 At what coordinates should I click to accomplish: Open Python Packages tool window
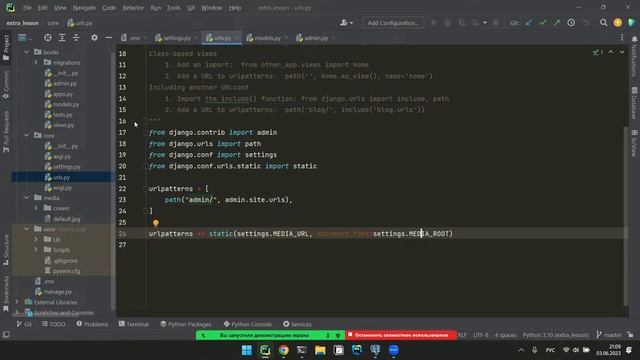coord(186,324)
